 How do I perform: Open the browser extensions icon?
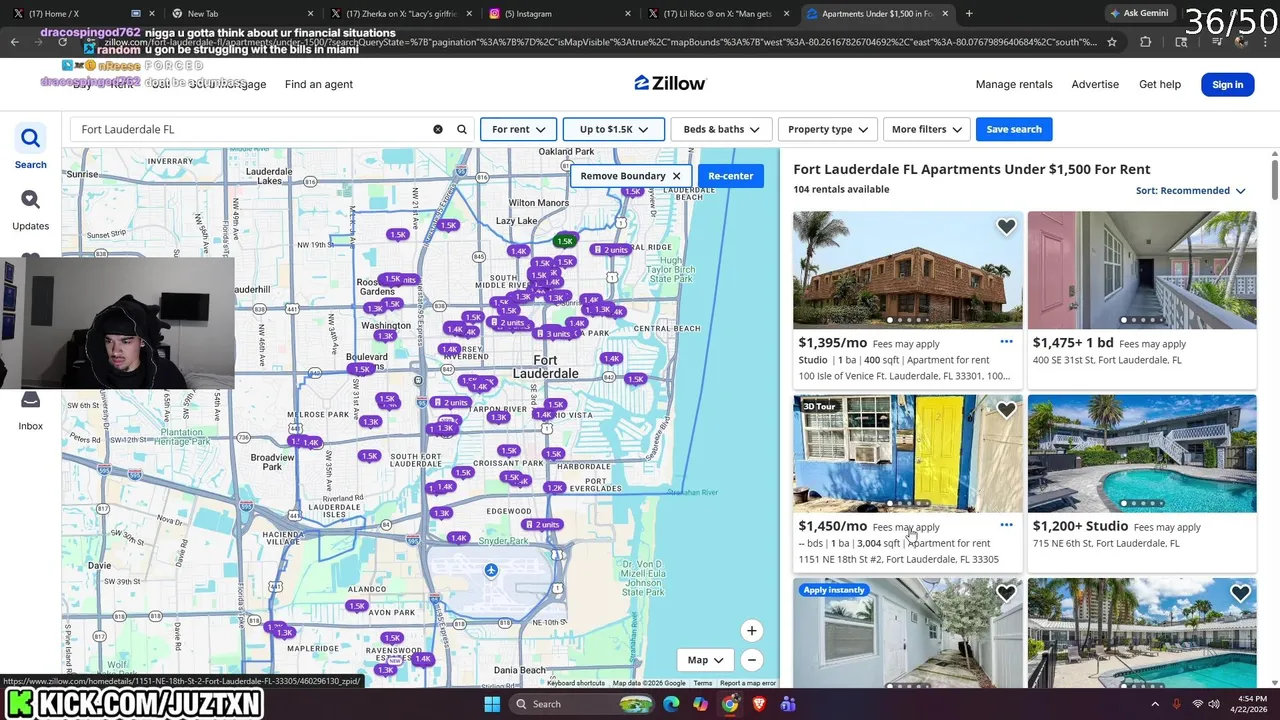pyautogui.click(x=1146, y=42)
